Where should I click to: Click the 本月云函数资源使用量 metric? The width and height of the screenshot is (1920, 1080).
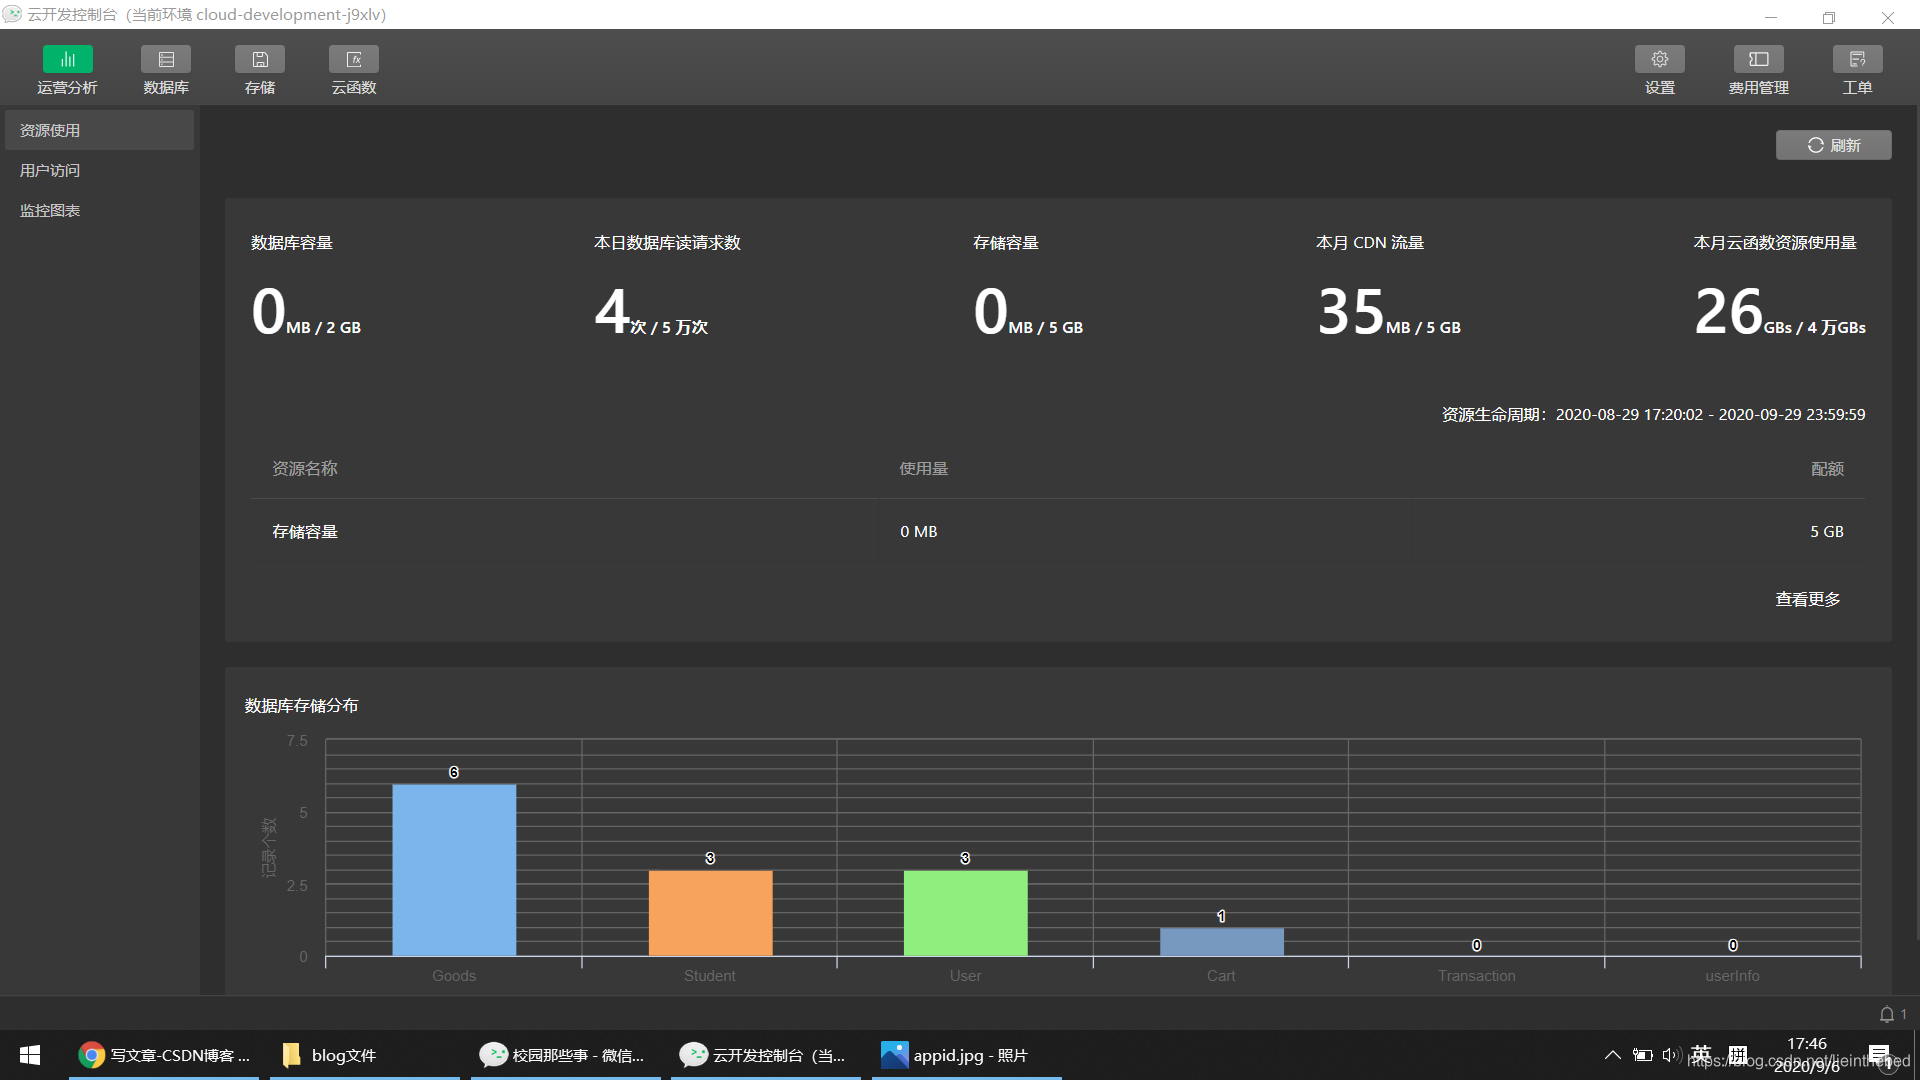point(1779,288)
